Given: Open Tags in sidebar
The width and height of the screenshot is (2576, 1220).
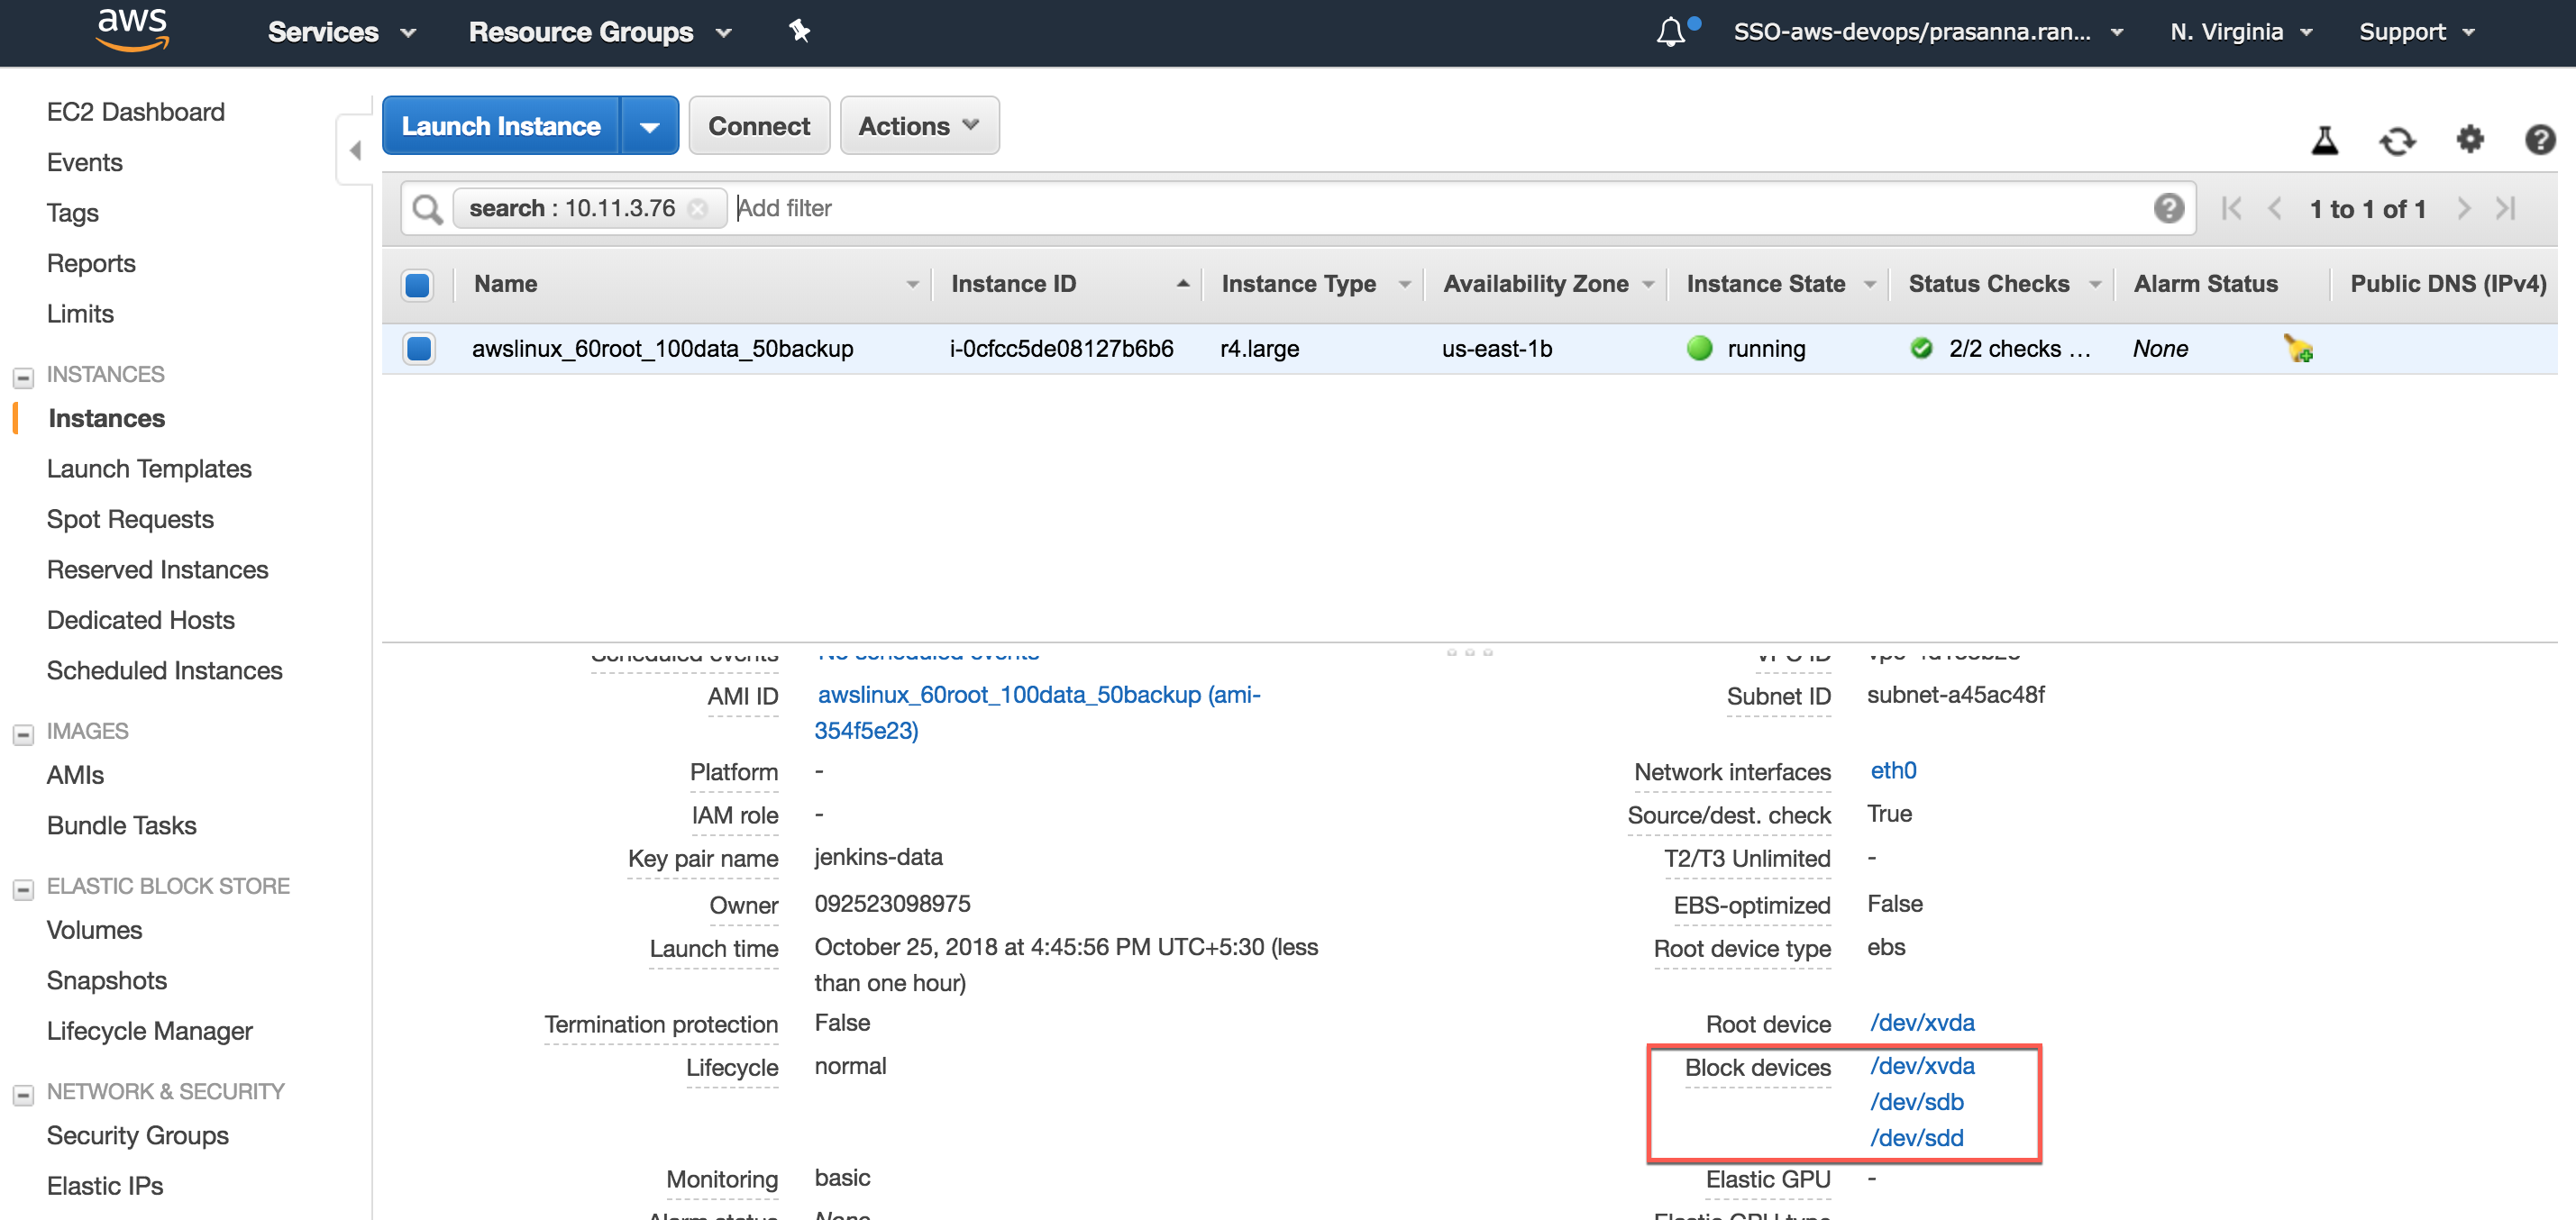Looking at the screenshot, I should coord(73,213).
